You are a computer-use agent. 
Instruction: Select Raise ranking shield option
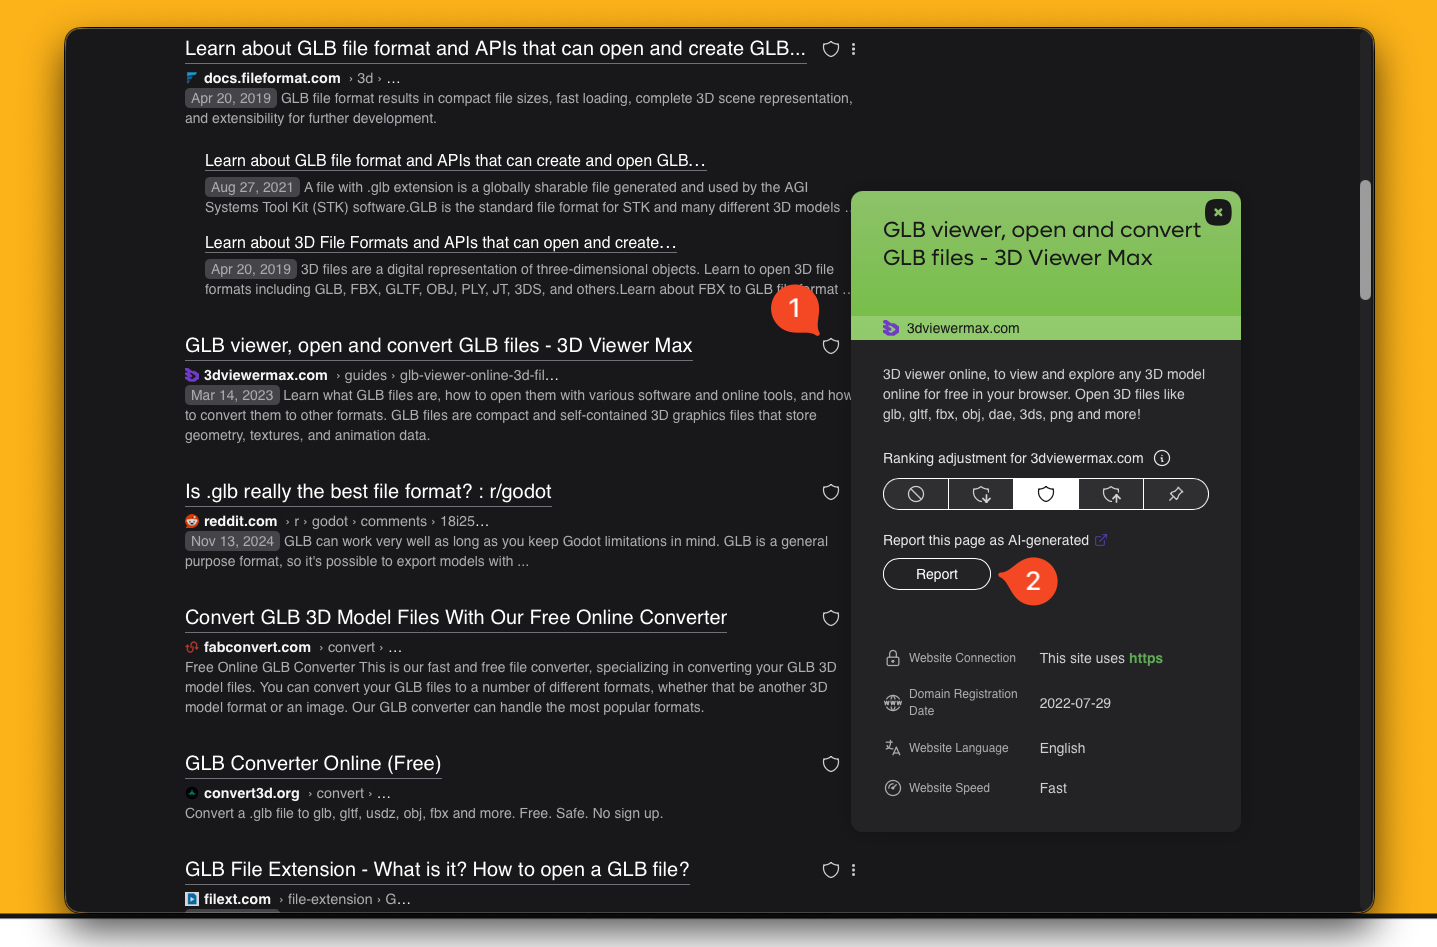(x=1111, y=494)
